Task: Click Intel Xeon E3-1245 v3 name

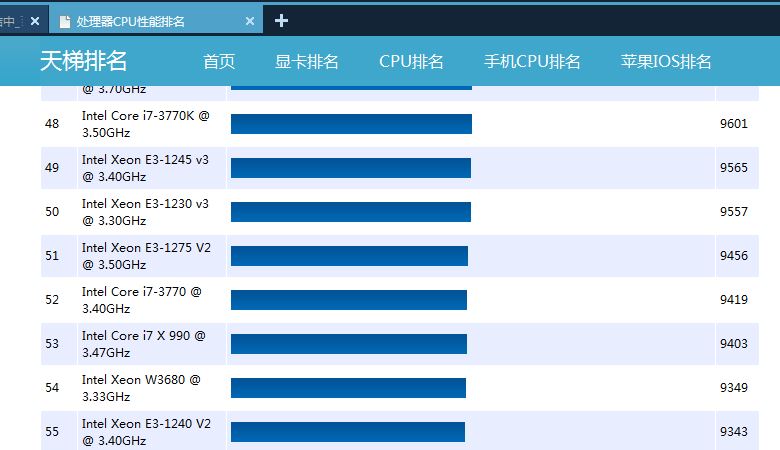Action: click(x=145, y=168)
